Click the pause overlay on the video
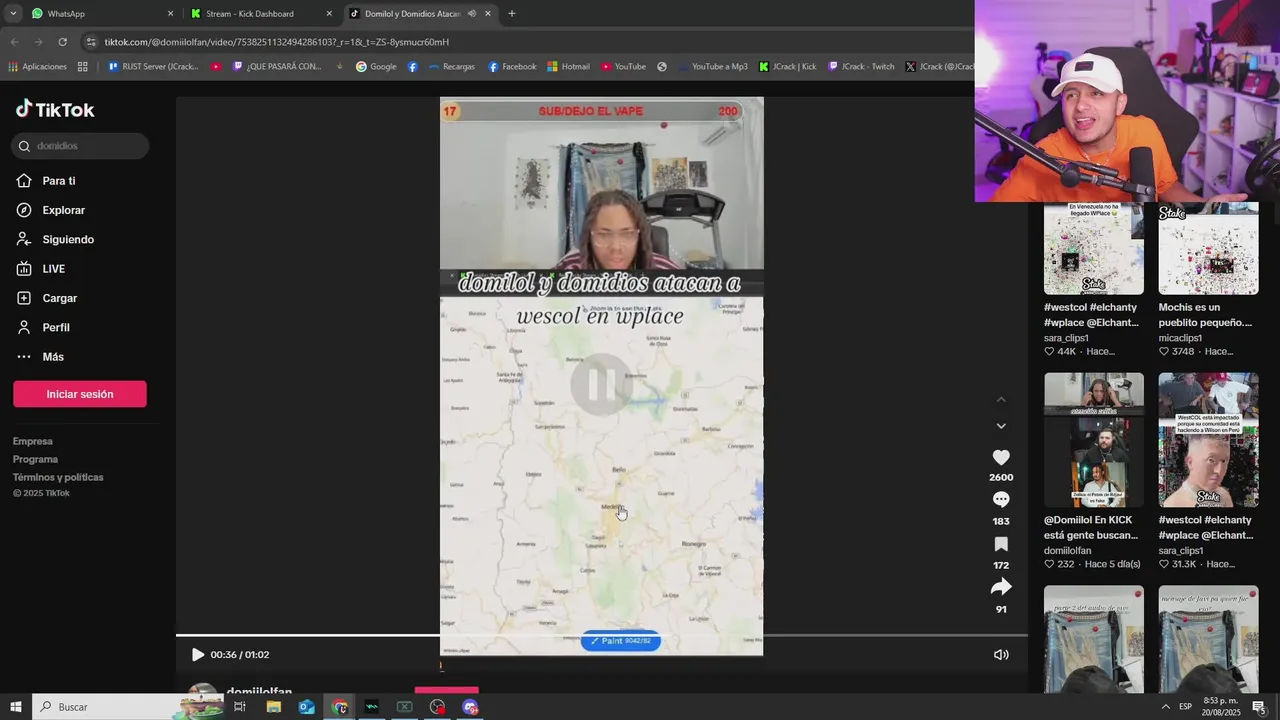The image size is (1280, 720). (601, 384)
